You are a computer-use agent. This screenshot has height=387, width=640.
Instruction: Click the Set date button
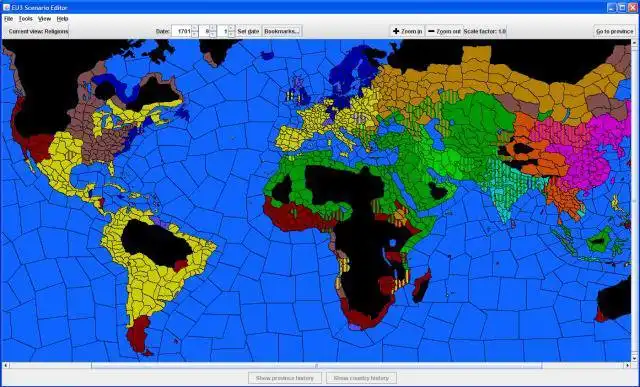tap(248, 31)
